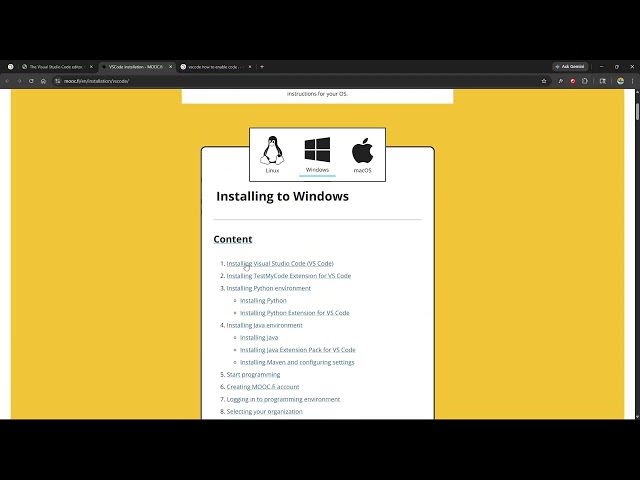View site information icon in address bar
640x480 pixels.
58,81
